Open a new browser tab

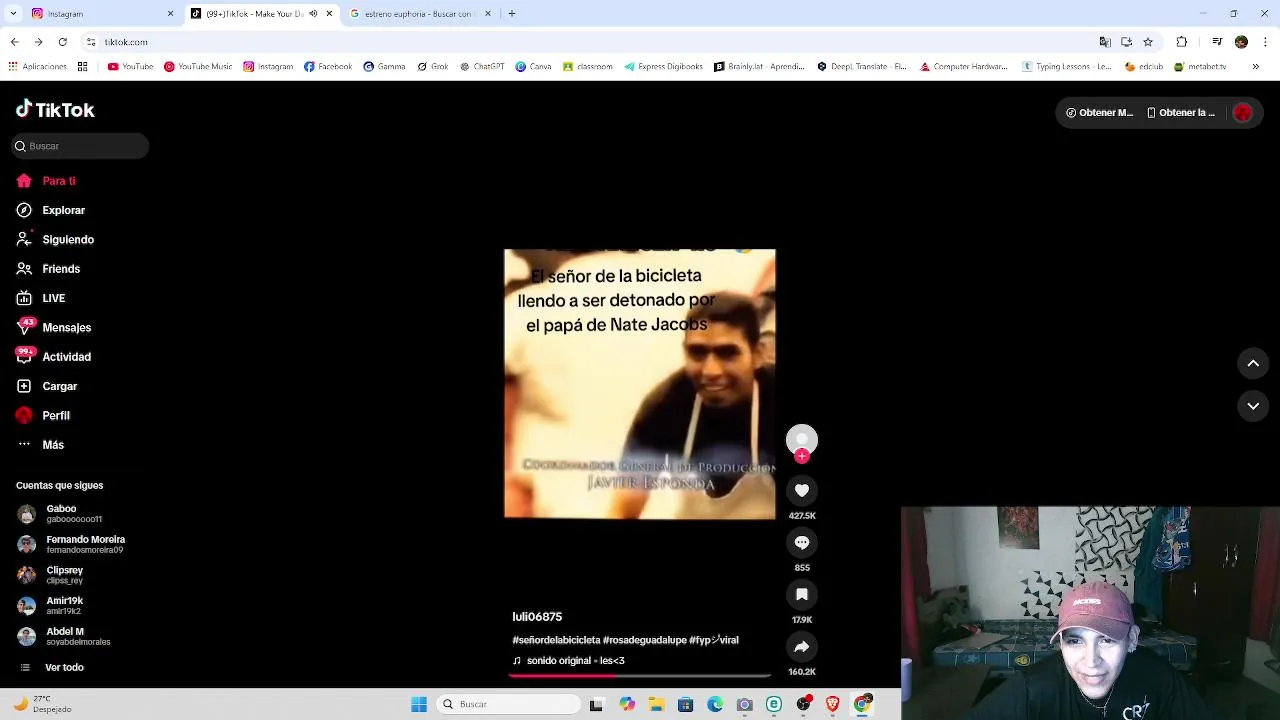(512, 14)
